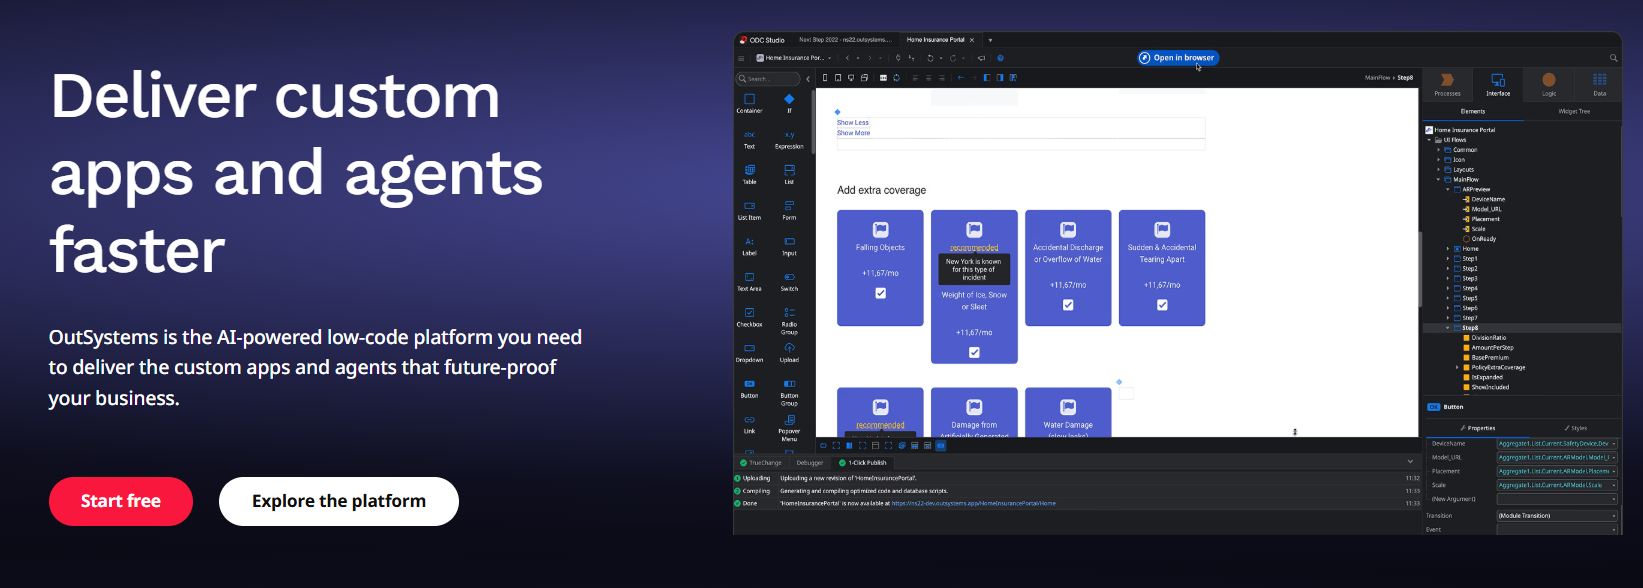Viewport: 1643px width, 588px height.
Task: Expand the Step1 screen node
Action: [1448, 259]
